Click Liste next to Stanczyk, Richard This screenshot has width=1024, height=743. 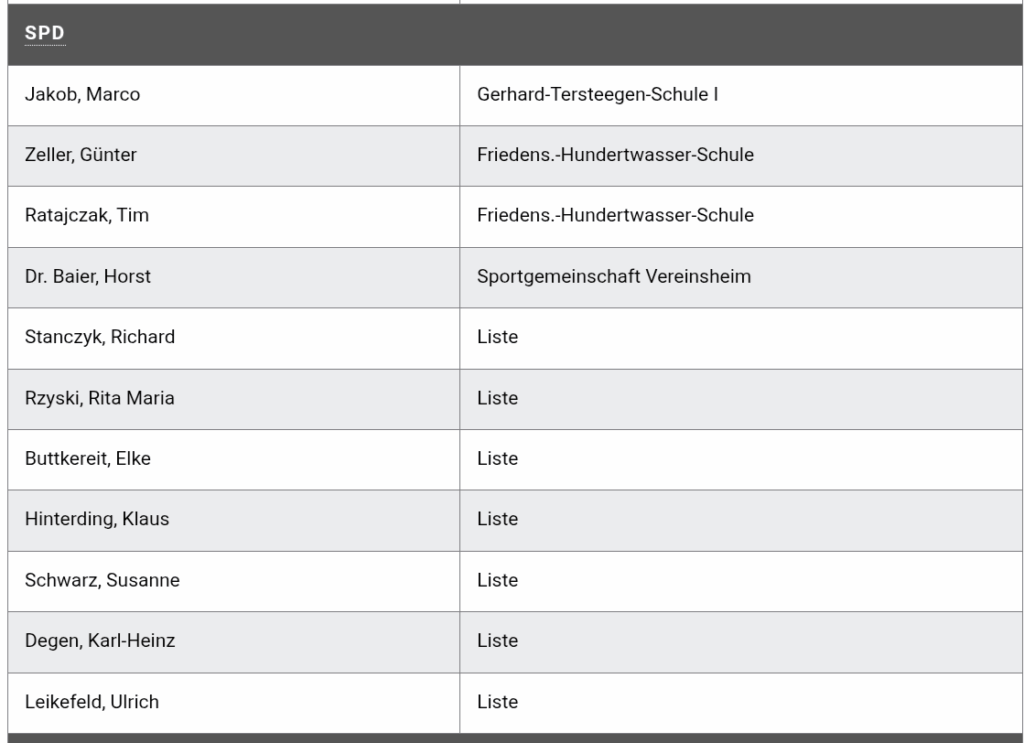[x=498, y=337]
